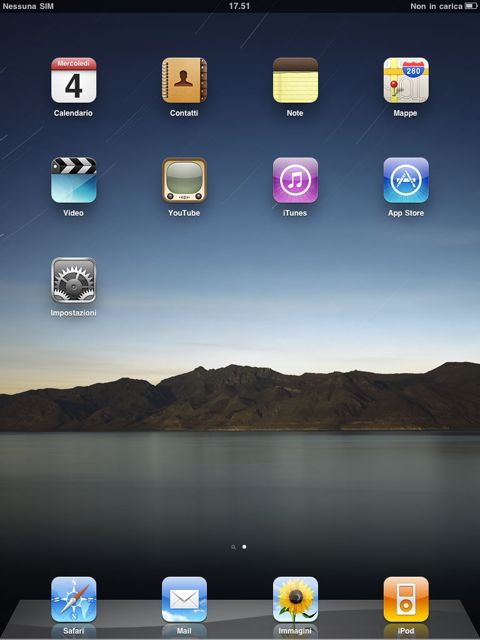Tap the 17.51 clock in status bar
This screenshot has width=480, height=640.
tap(239, 6)
